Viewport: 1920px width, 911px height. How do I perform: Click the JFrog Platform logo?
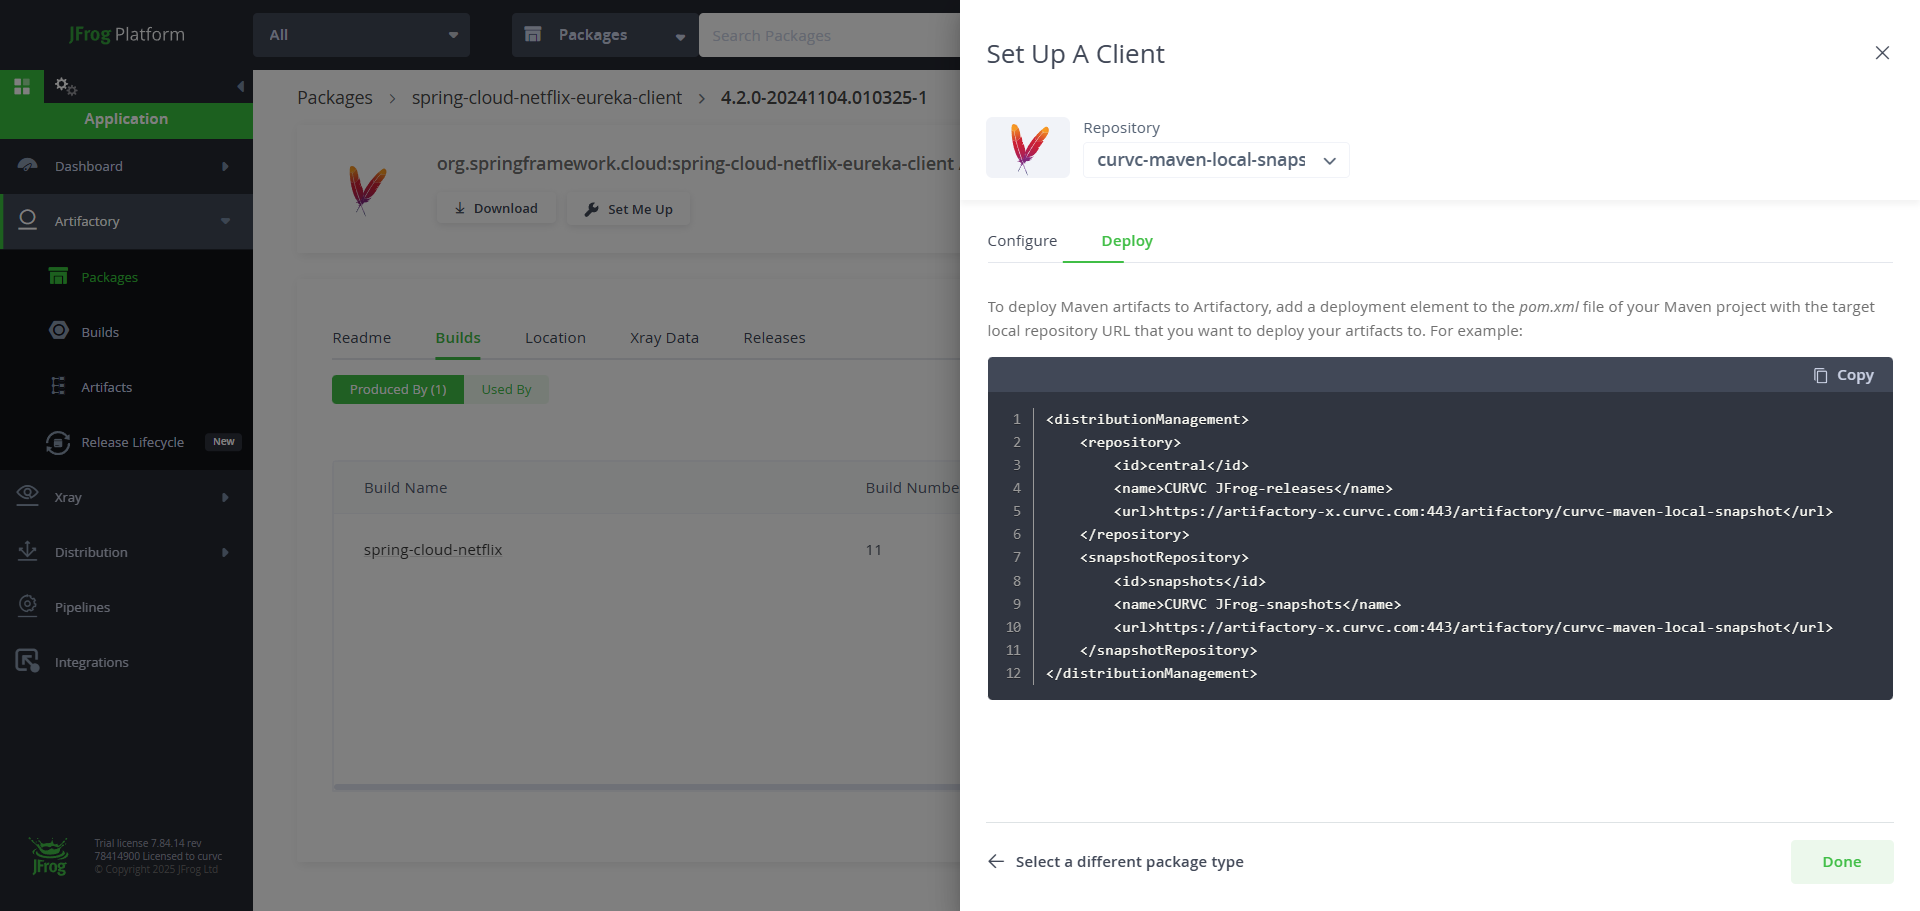coord(127,34)
